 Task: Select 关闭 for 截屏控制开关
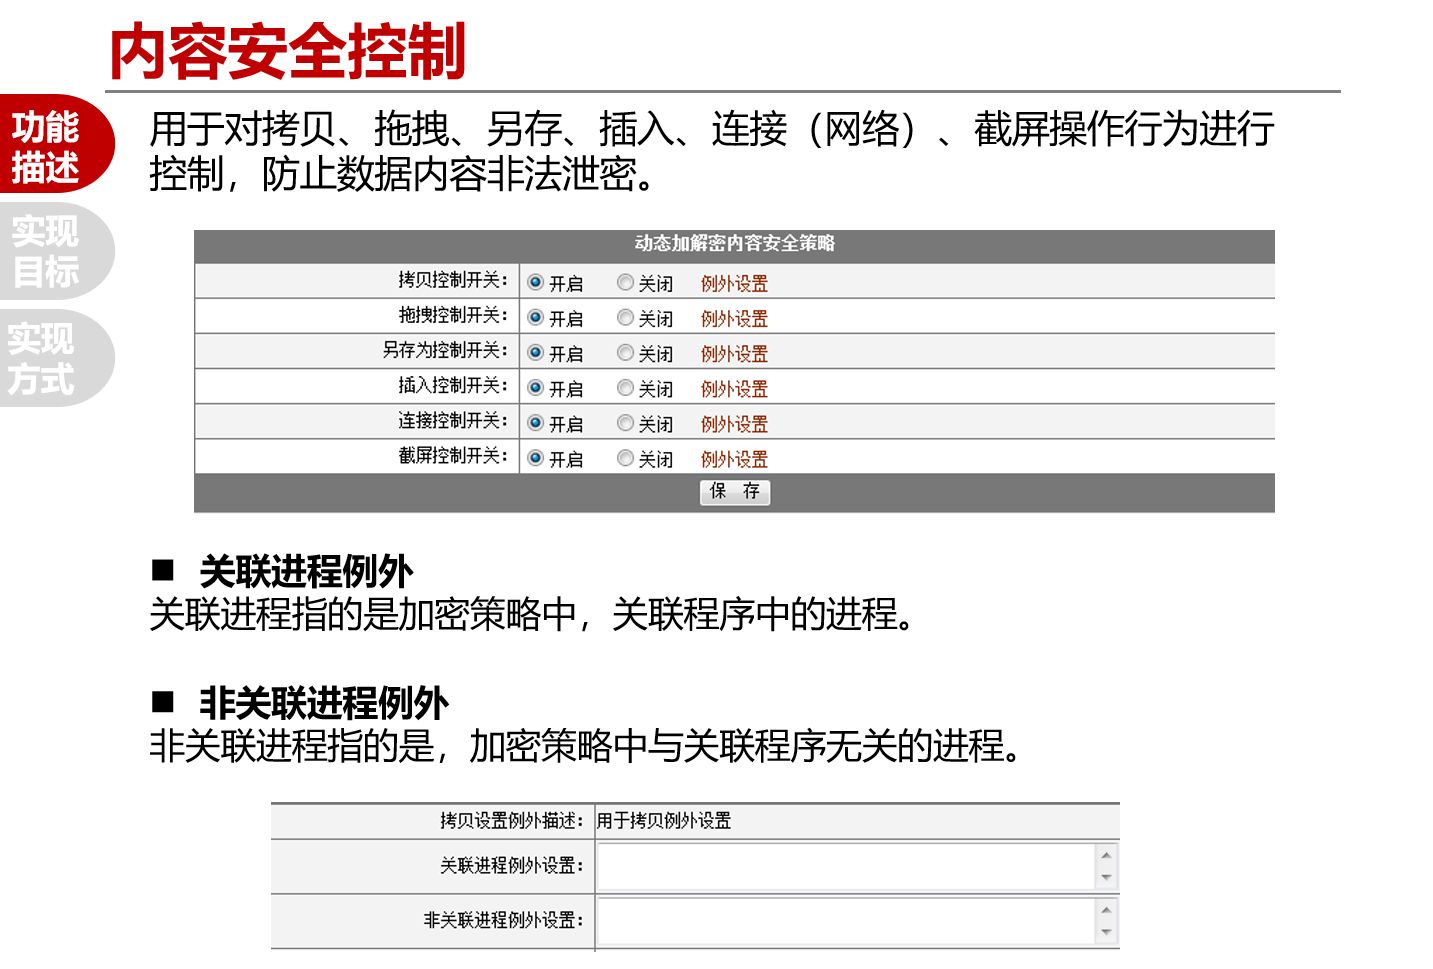[x=625, y=458]
